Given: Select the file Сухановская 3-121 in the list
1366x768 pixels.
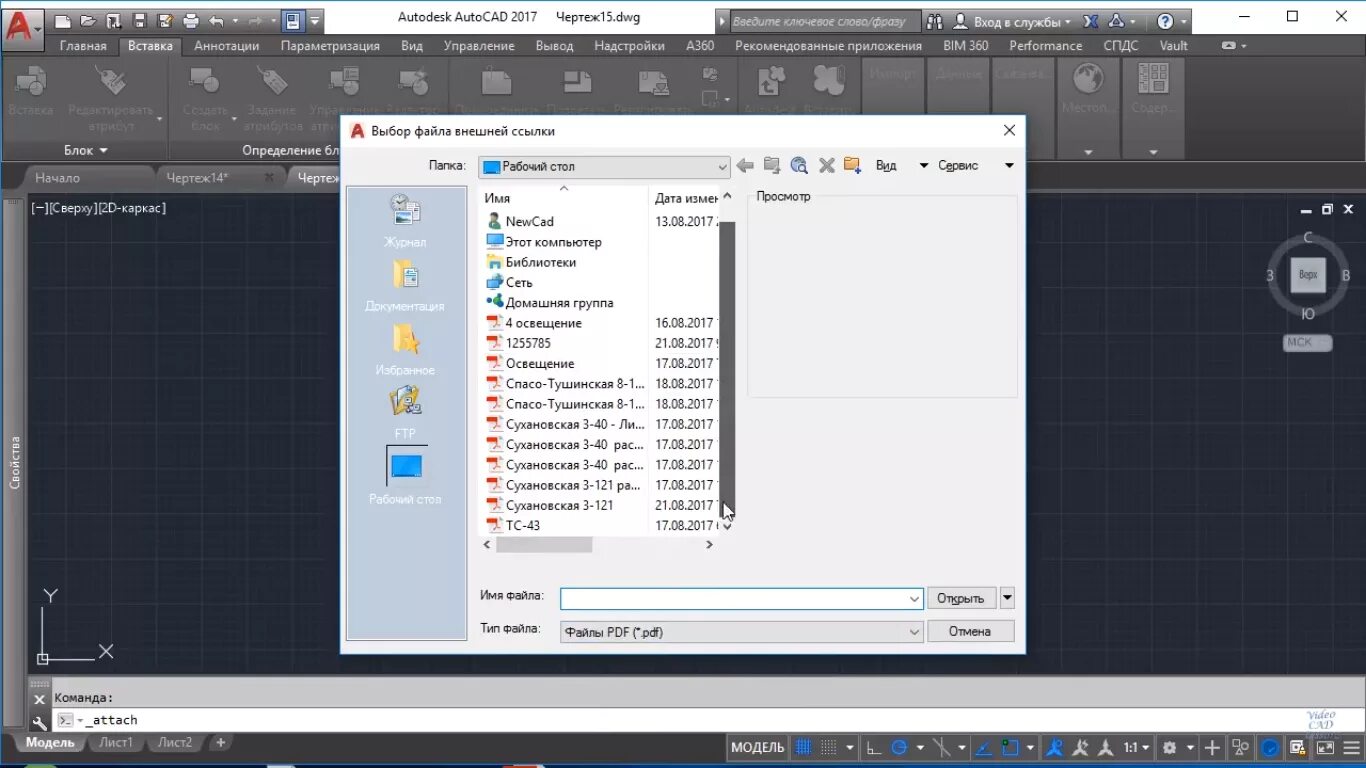Looking at the screenshot, I should point(560,505).
